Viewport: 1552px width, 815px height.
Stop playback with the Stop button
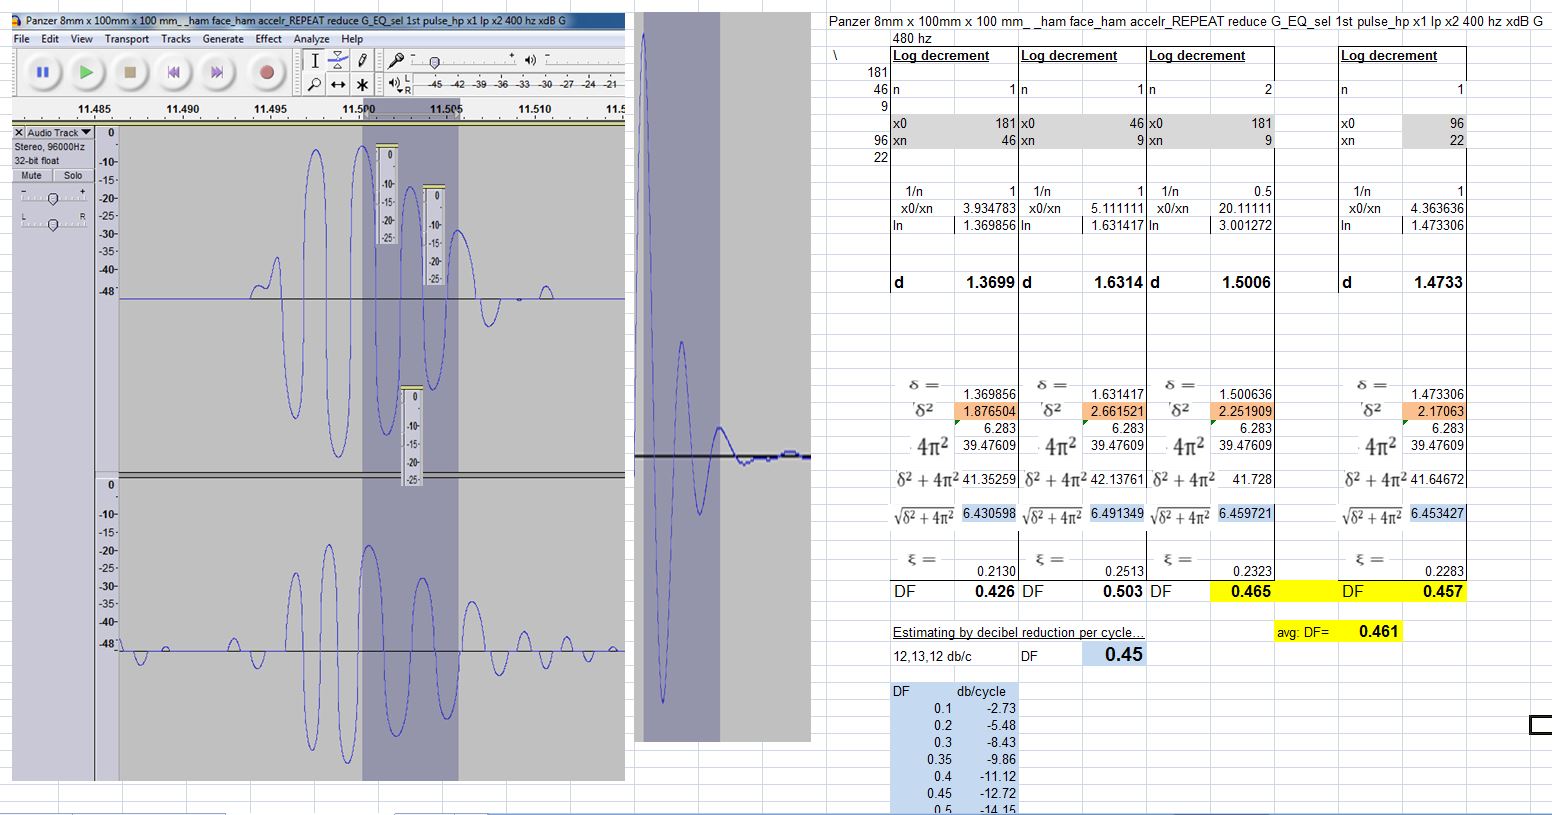[130, 72]
